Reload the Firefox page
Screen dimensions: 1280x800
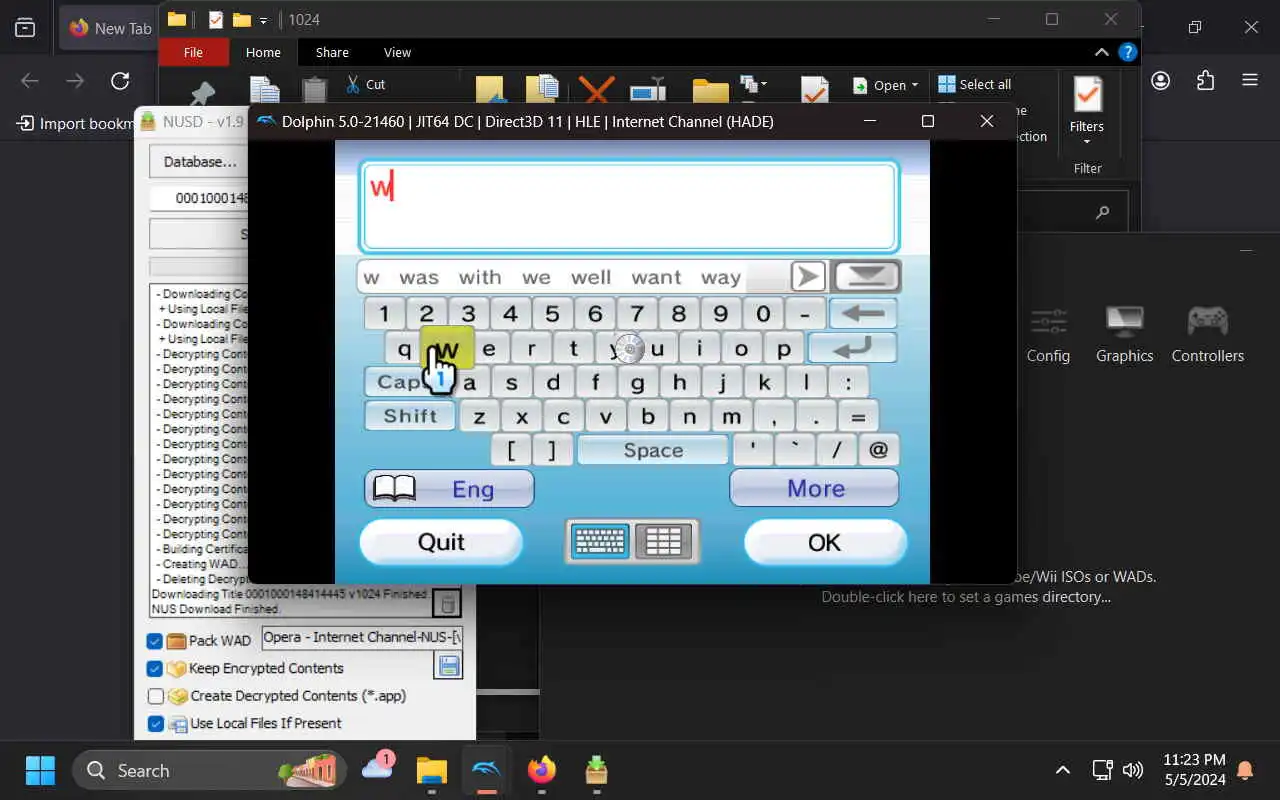120,81
